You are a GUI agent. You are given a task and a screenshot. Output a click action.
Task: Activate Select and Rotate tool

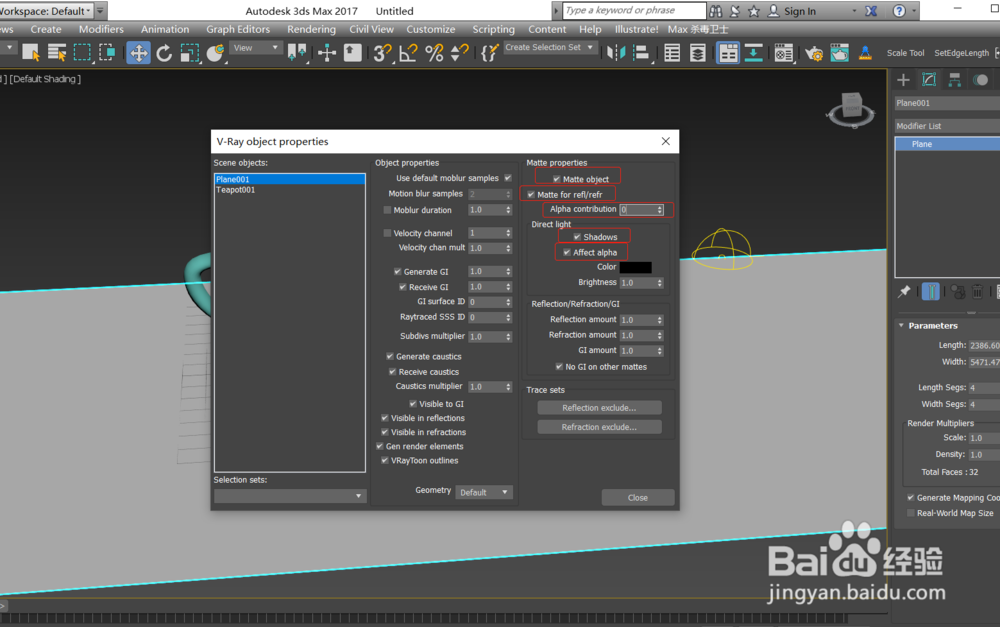[x=164, y=52]
